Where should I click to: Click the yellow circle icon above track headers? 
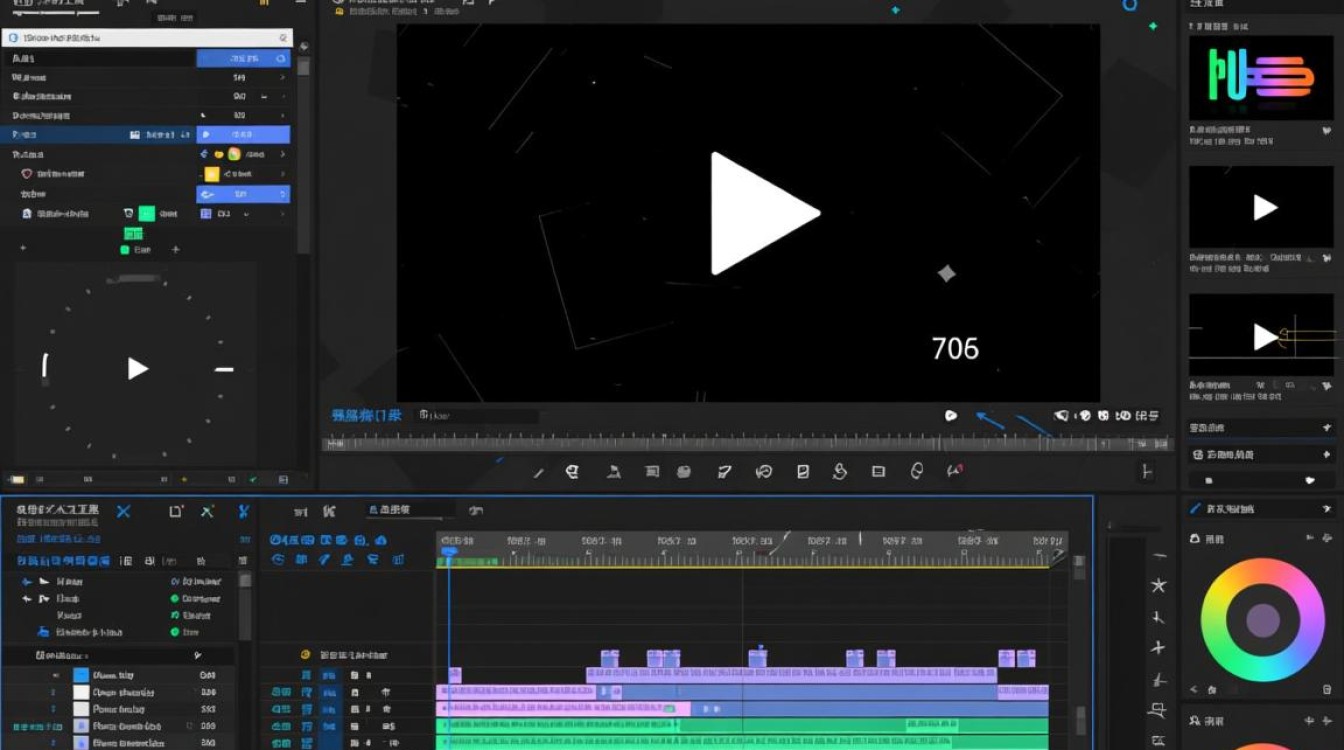point(306,655)
